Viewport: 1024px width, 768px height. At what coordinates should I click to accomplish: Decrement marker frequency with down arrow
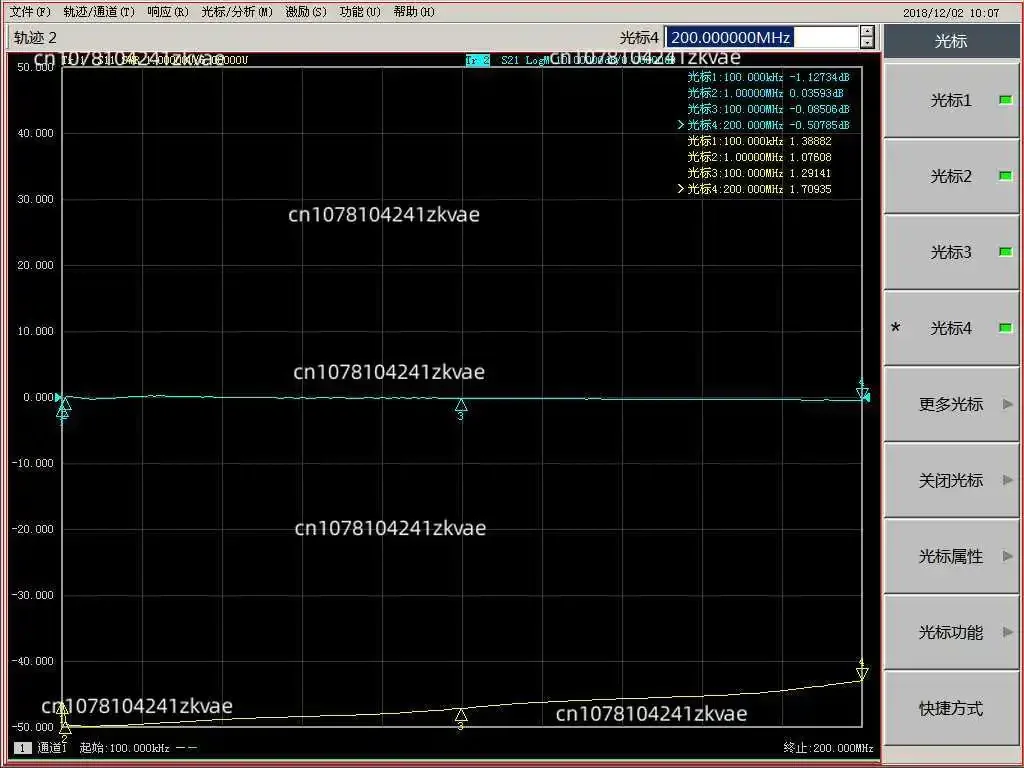pos(867,43)
